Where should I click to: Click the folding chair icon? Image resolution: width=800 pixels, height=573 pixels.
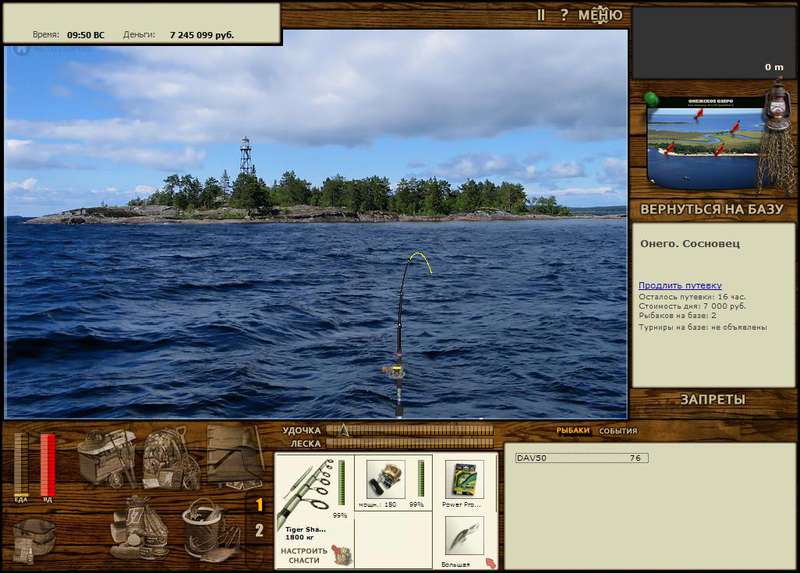pyautogui.click(x=236, y=457)
